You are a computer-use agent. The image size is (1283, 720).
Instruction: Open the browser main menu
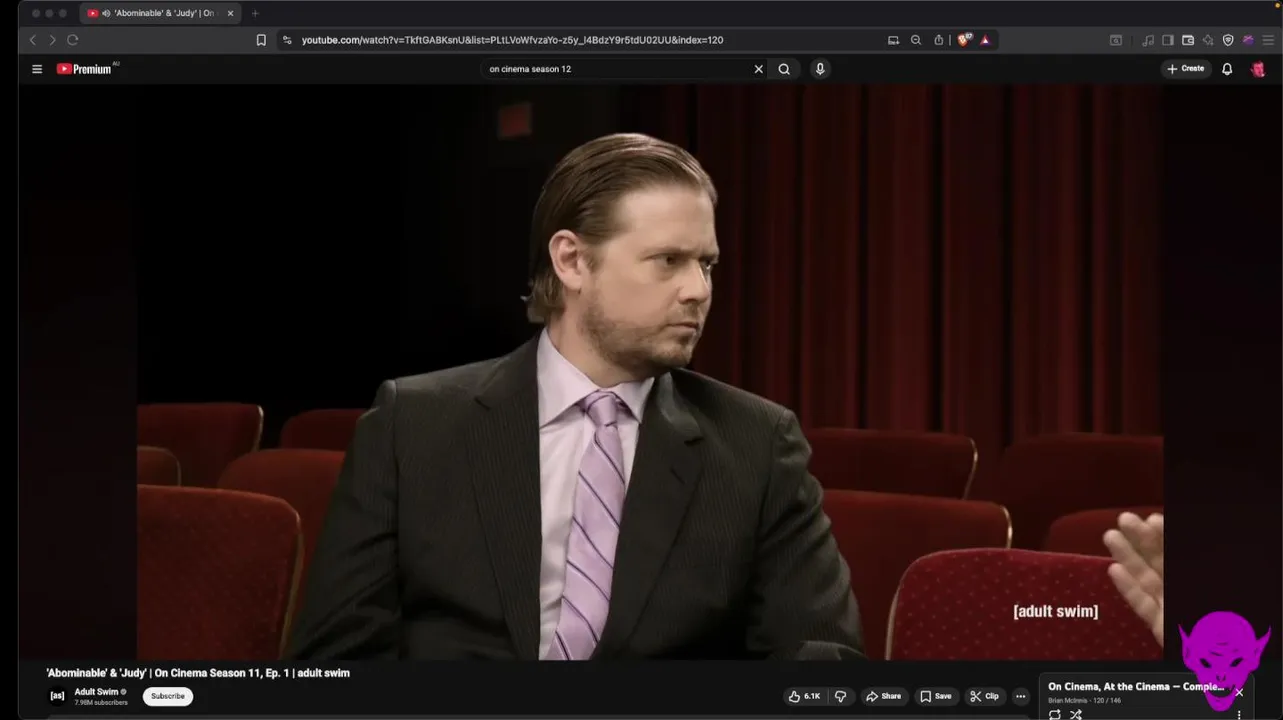coord(1268,40)
